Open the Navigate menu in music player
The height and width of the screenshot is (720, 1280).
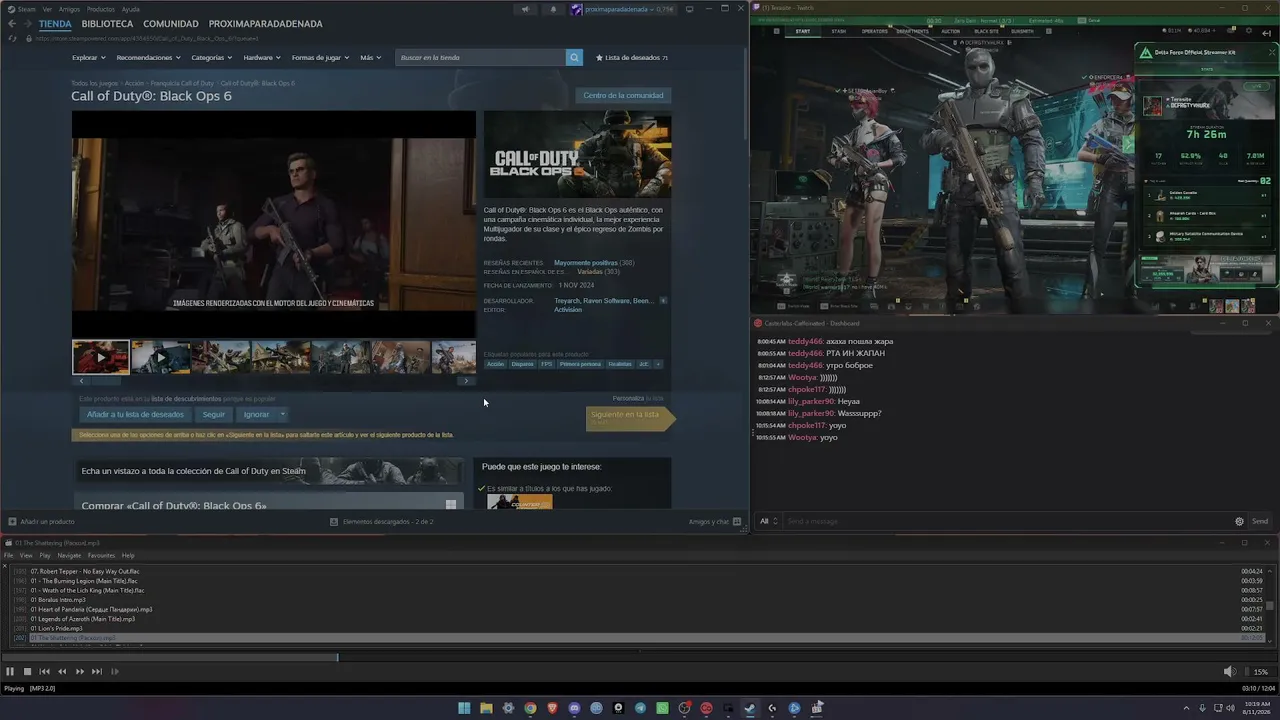tap(69, 555)
